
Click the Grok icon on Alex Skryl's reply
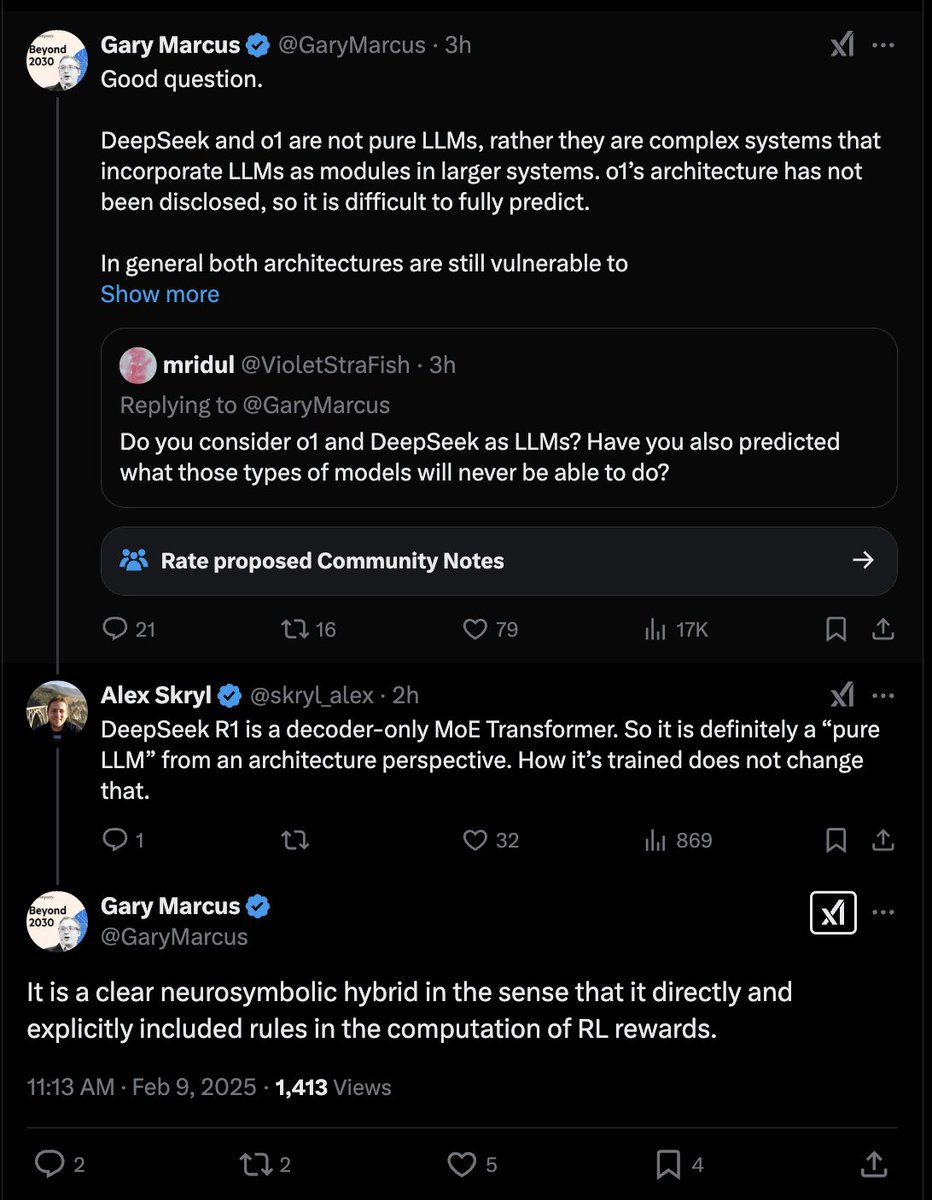coord(842,695)
